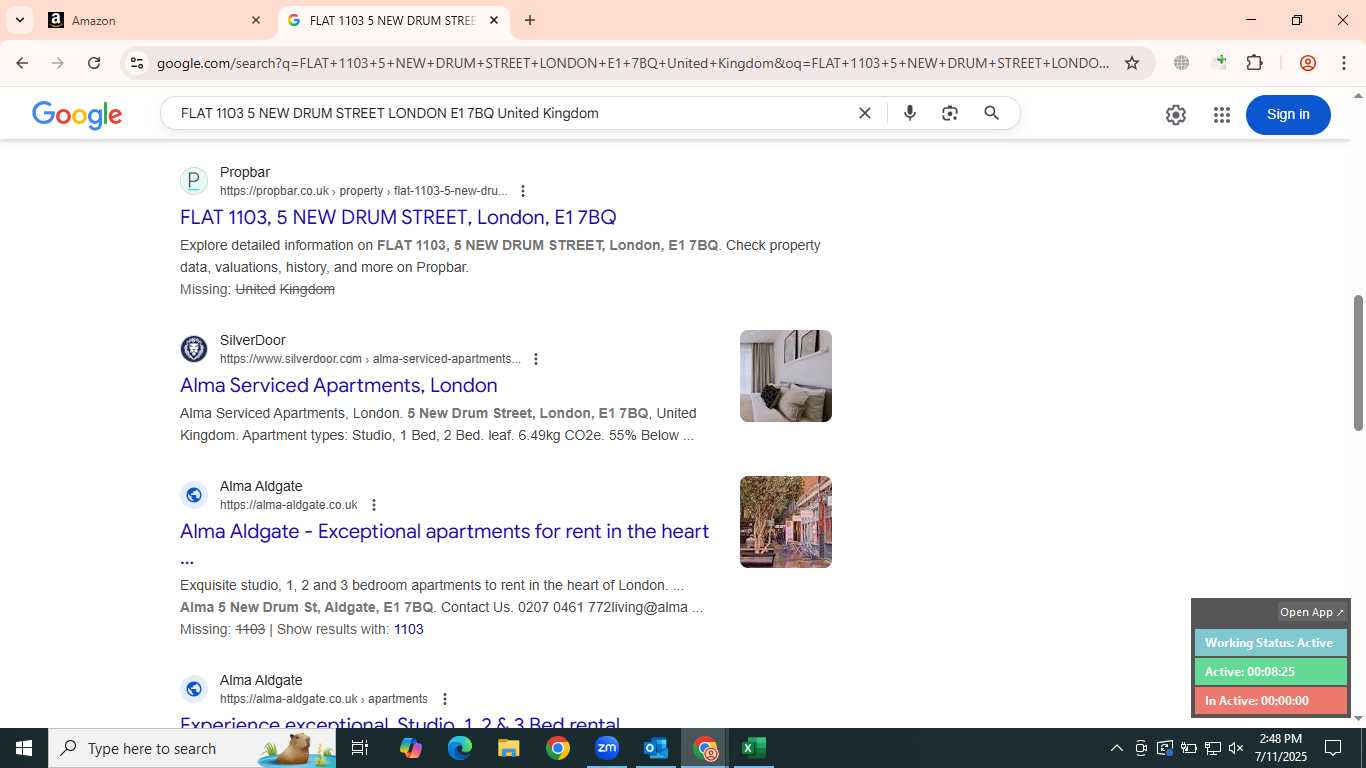View site information icon in address bar
This screenshot has width=1366, height=768.
(x=137, y=63)
